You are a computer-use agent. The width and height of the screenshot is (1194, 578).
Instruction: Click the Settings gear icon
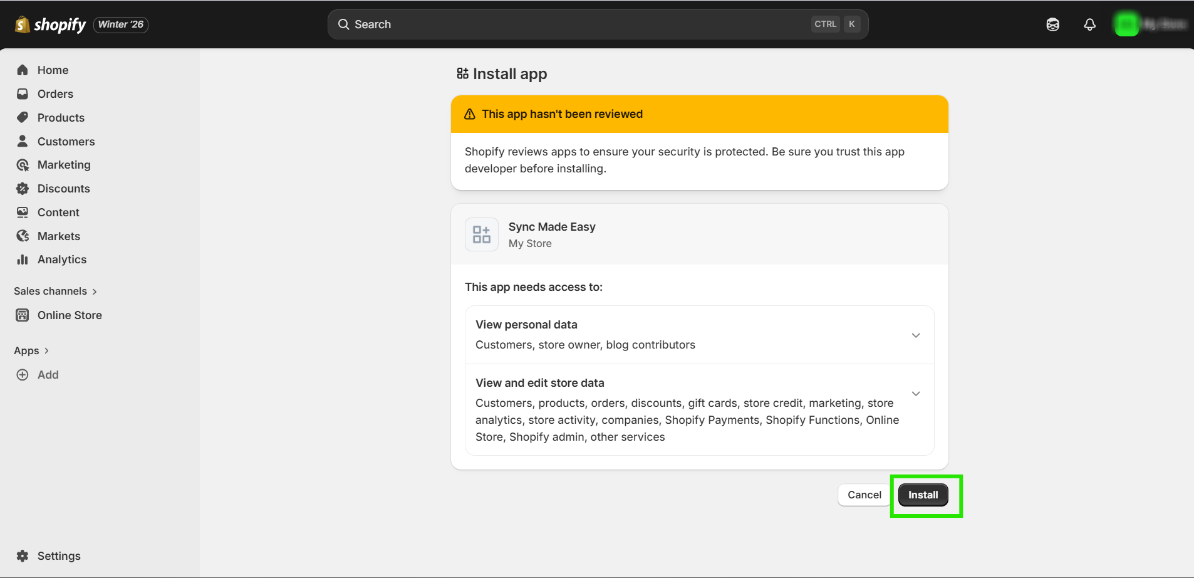click(23, 556)
